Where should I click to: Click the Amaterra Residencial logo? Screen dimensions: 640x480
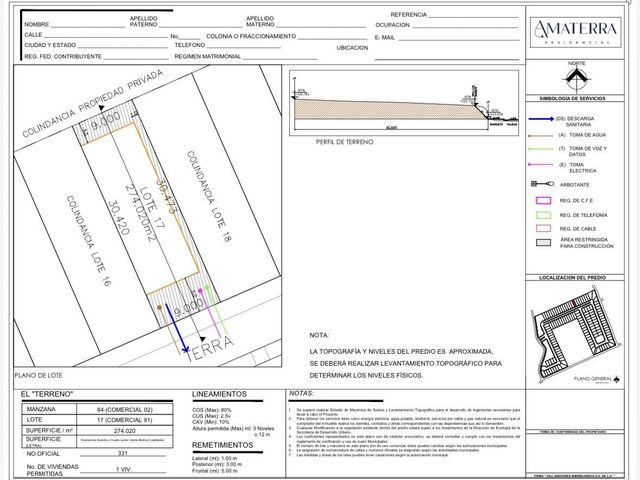click(576, 32)
